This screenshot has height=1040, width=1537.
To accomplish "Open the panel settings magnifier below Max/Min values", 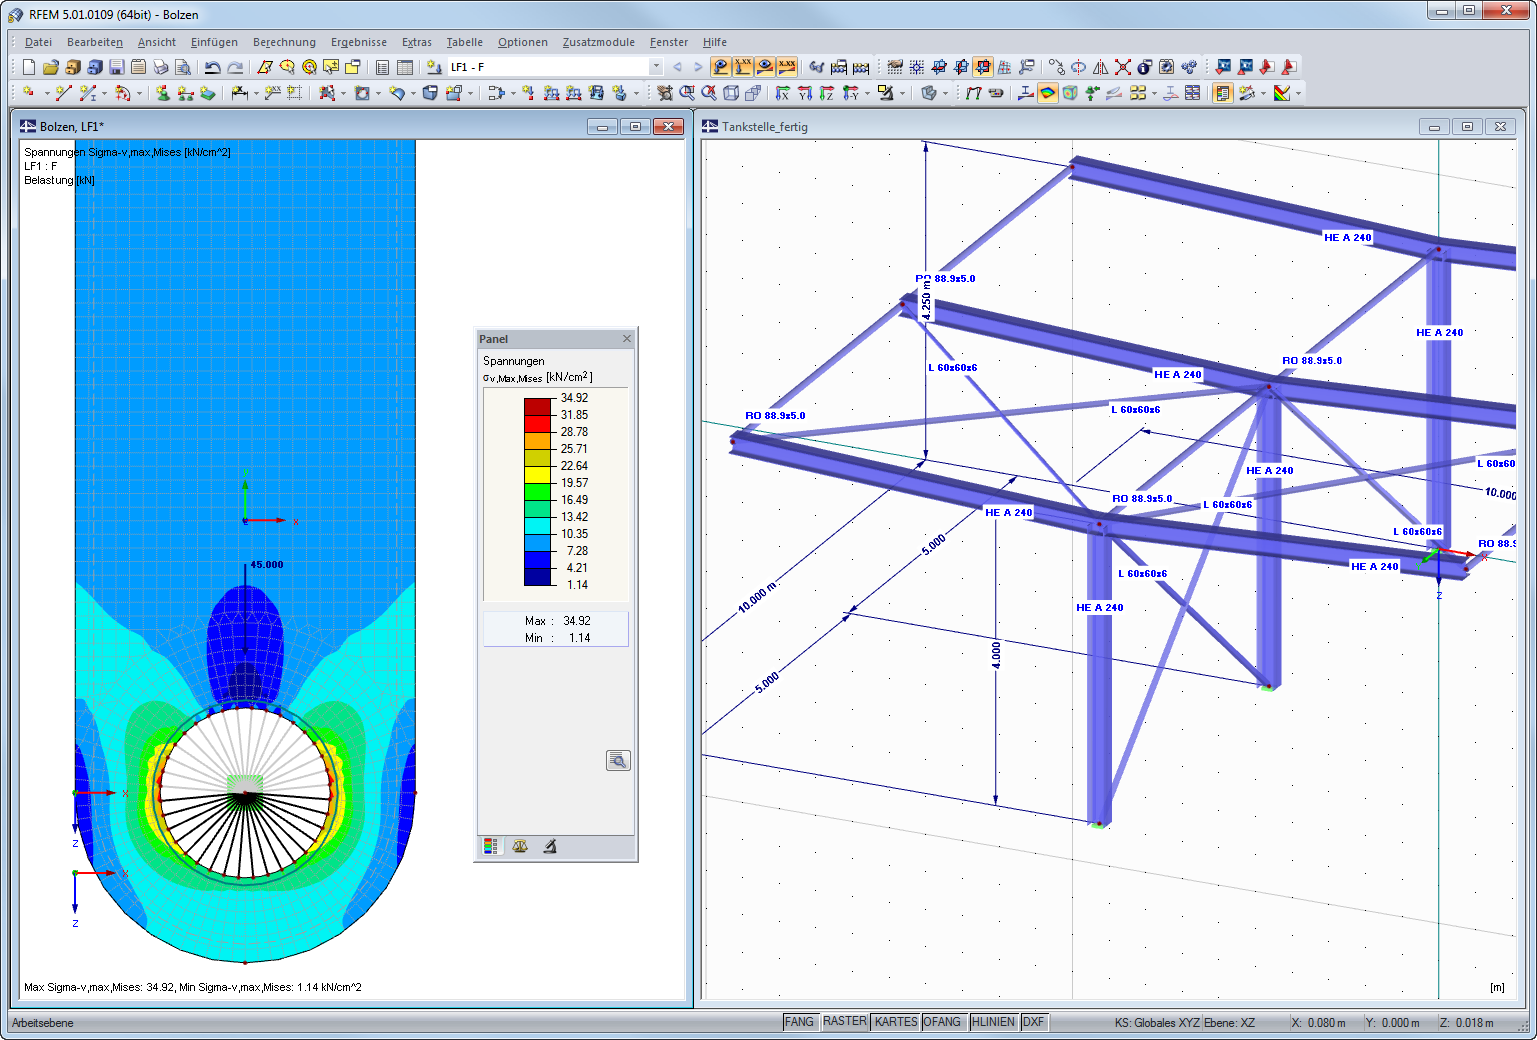I will pos(618,760).
